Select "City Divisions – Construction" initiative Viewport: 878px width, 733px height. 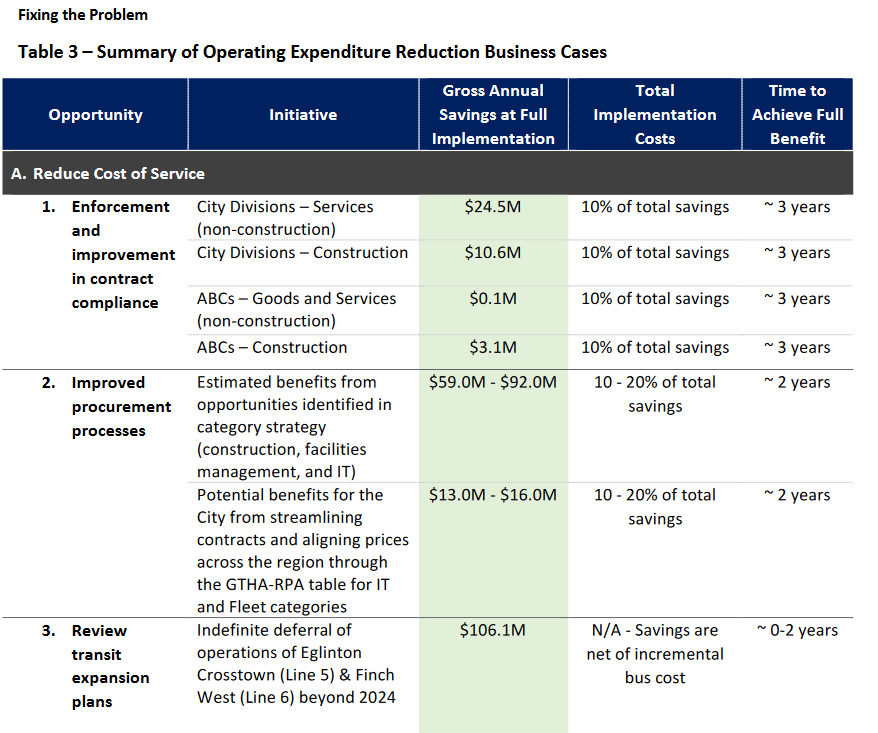[x=302, y=253]
